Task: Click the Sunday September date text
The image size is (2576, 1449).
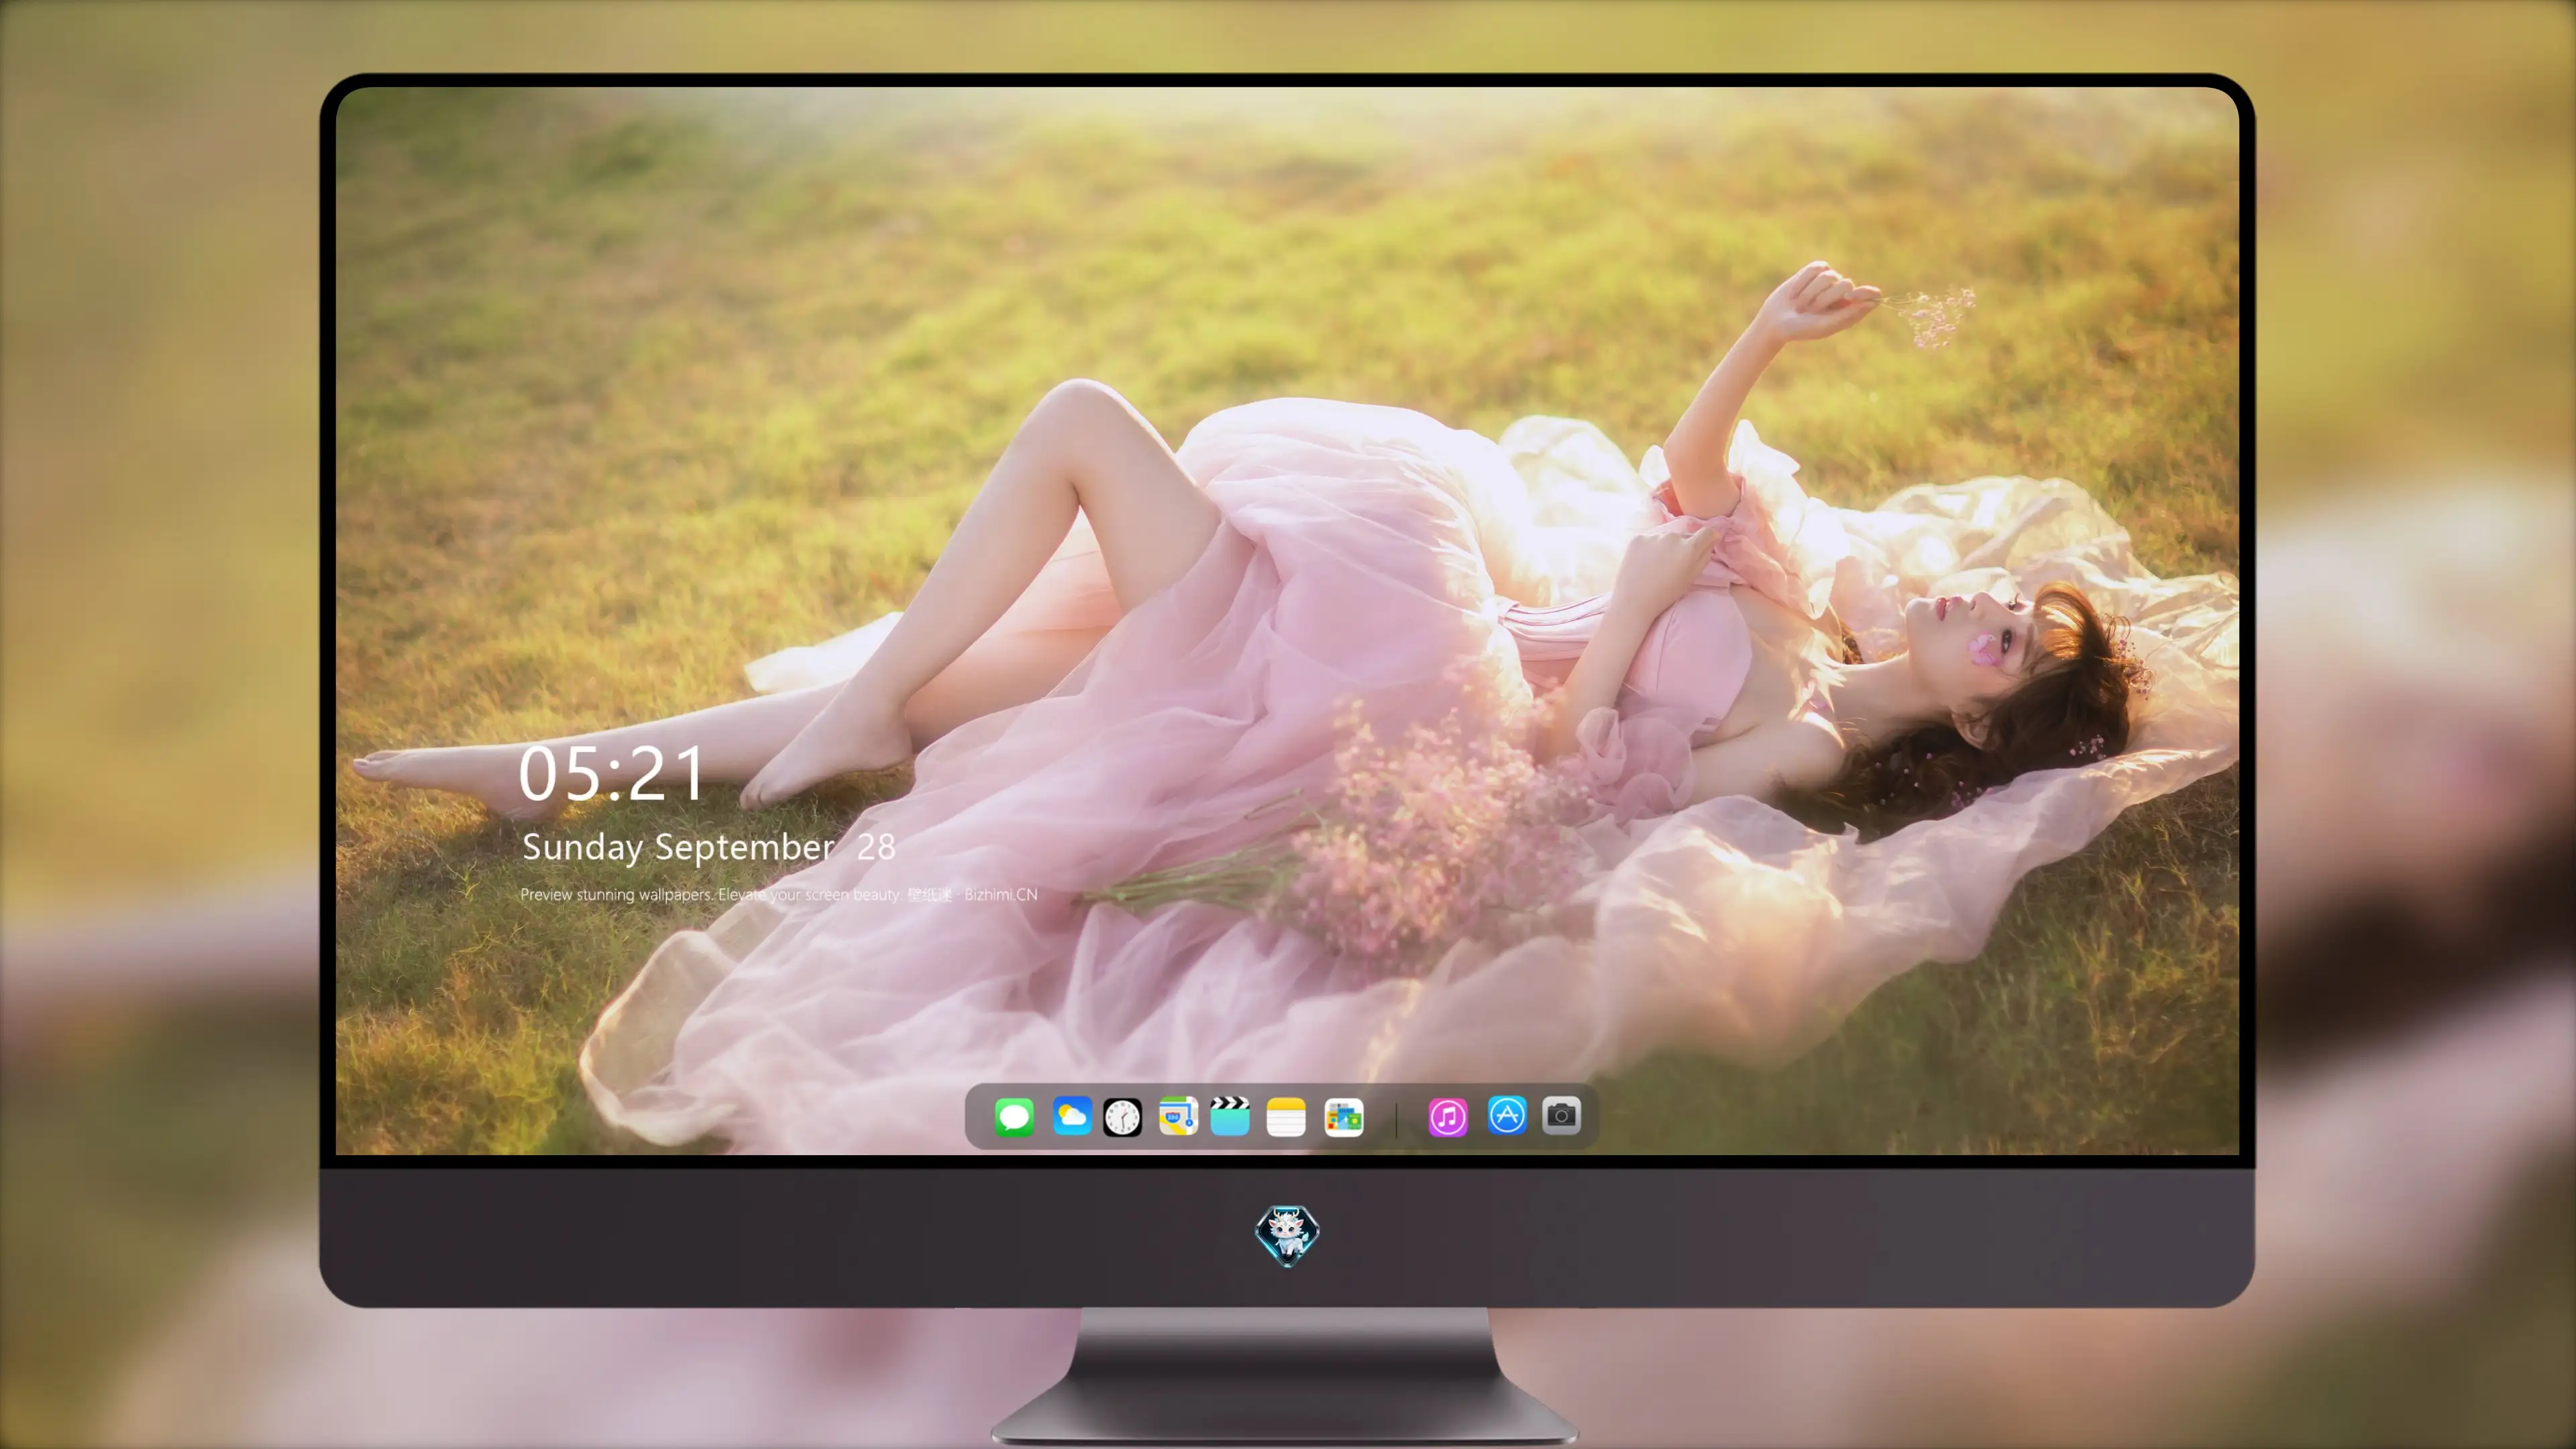Action: click(x=678, y=848)
